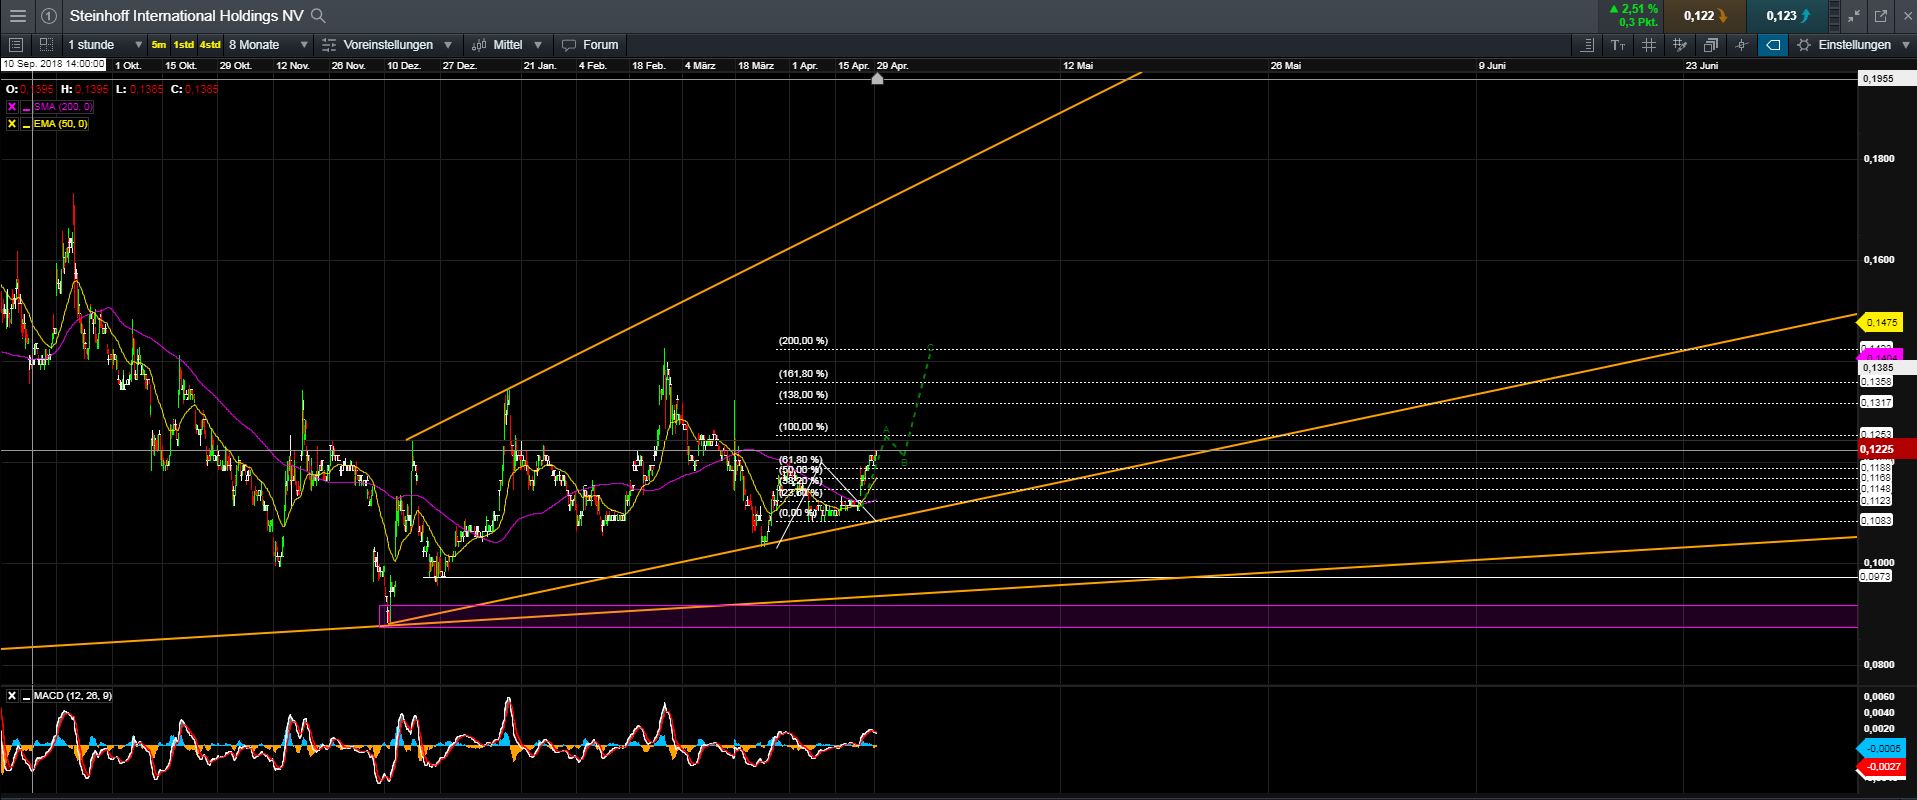Click the shrink arrows icon in header
This screenshot has height=800, width=1917.
(x=1853, y=16)
